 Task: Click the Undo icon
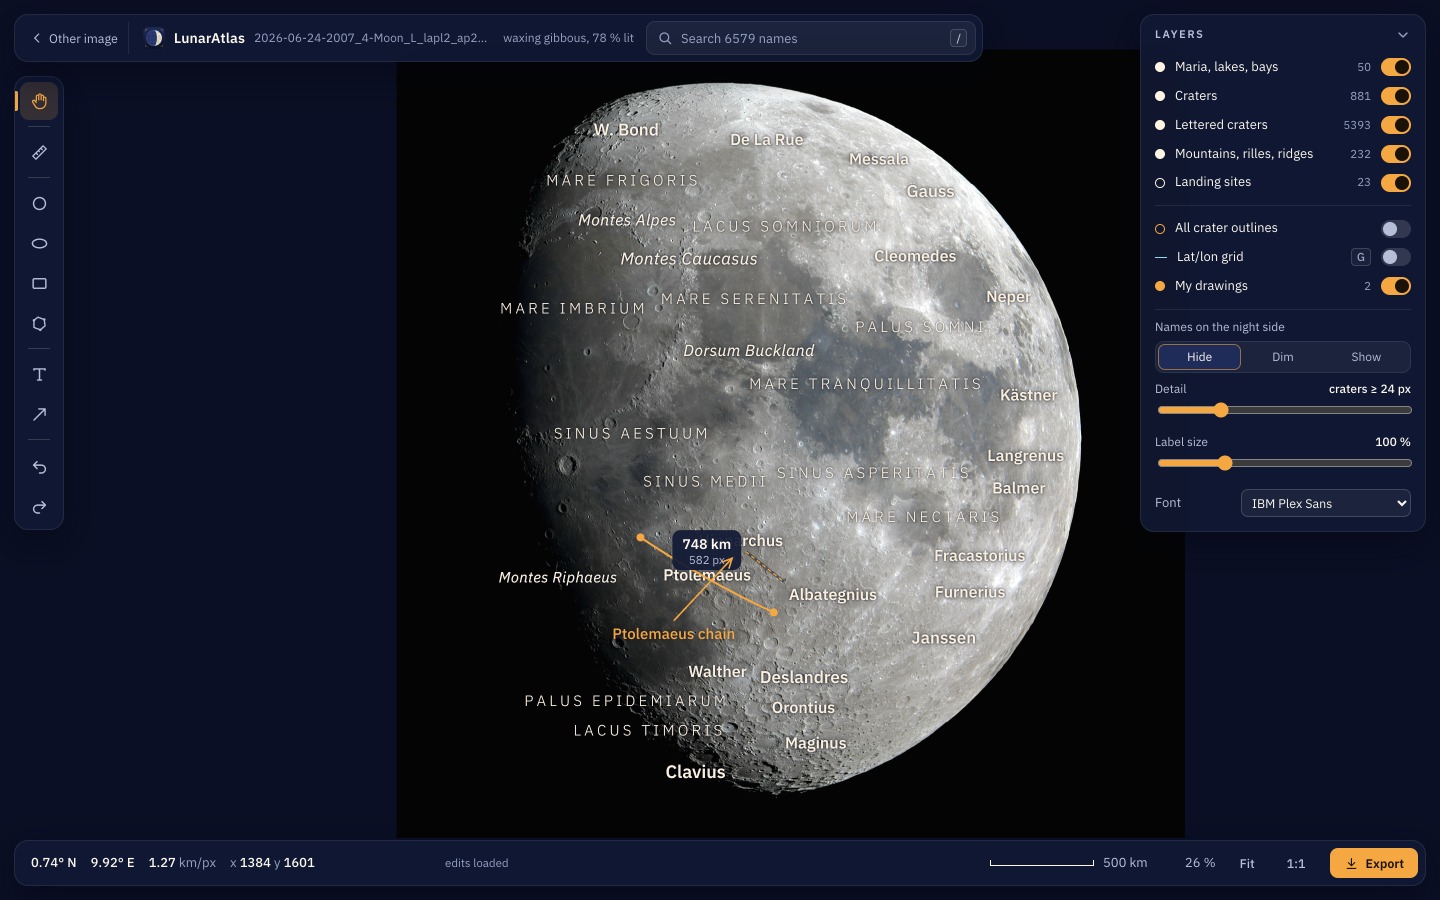coord(39,467)
